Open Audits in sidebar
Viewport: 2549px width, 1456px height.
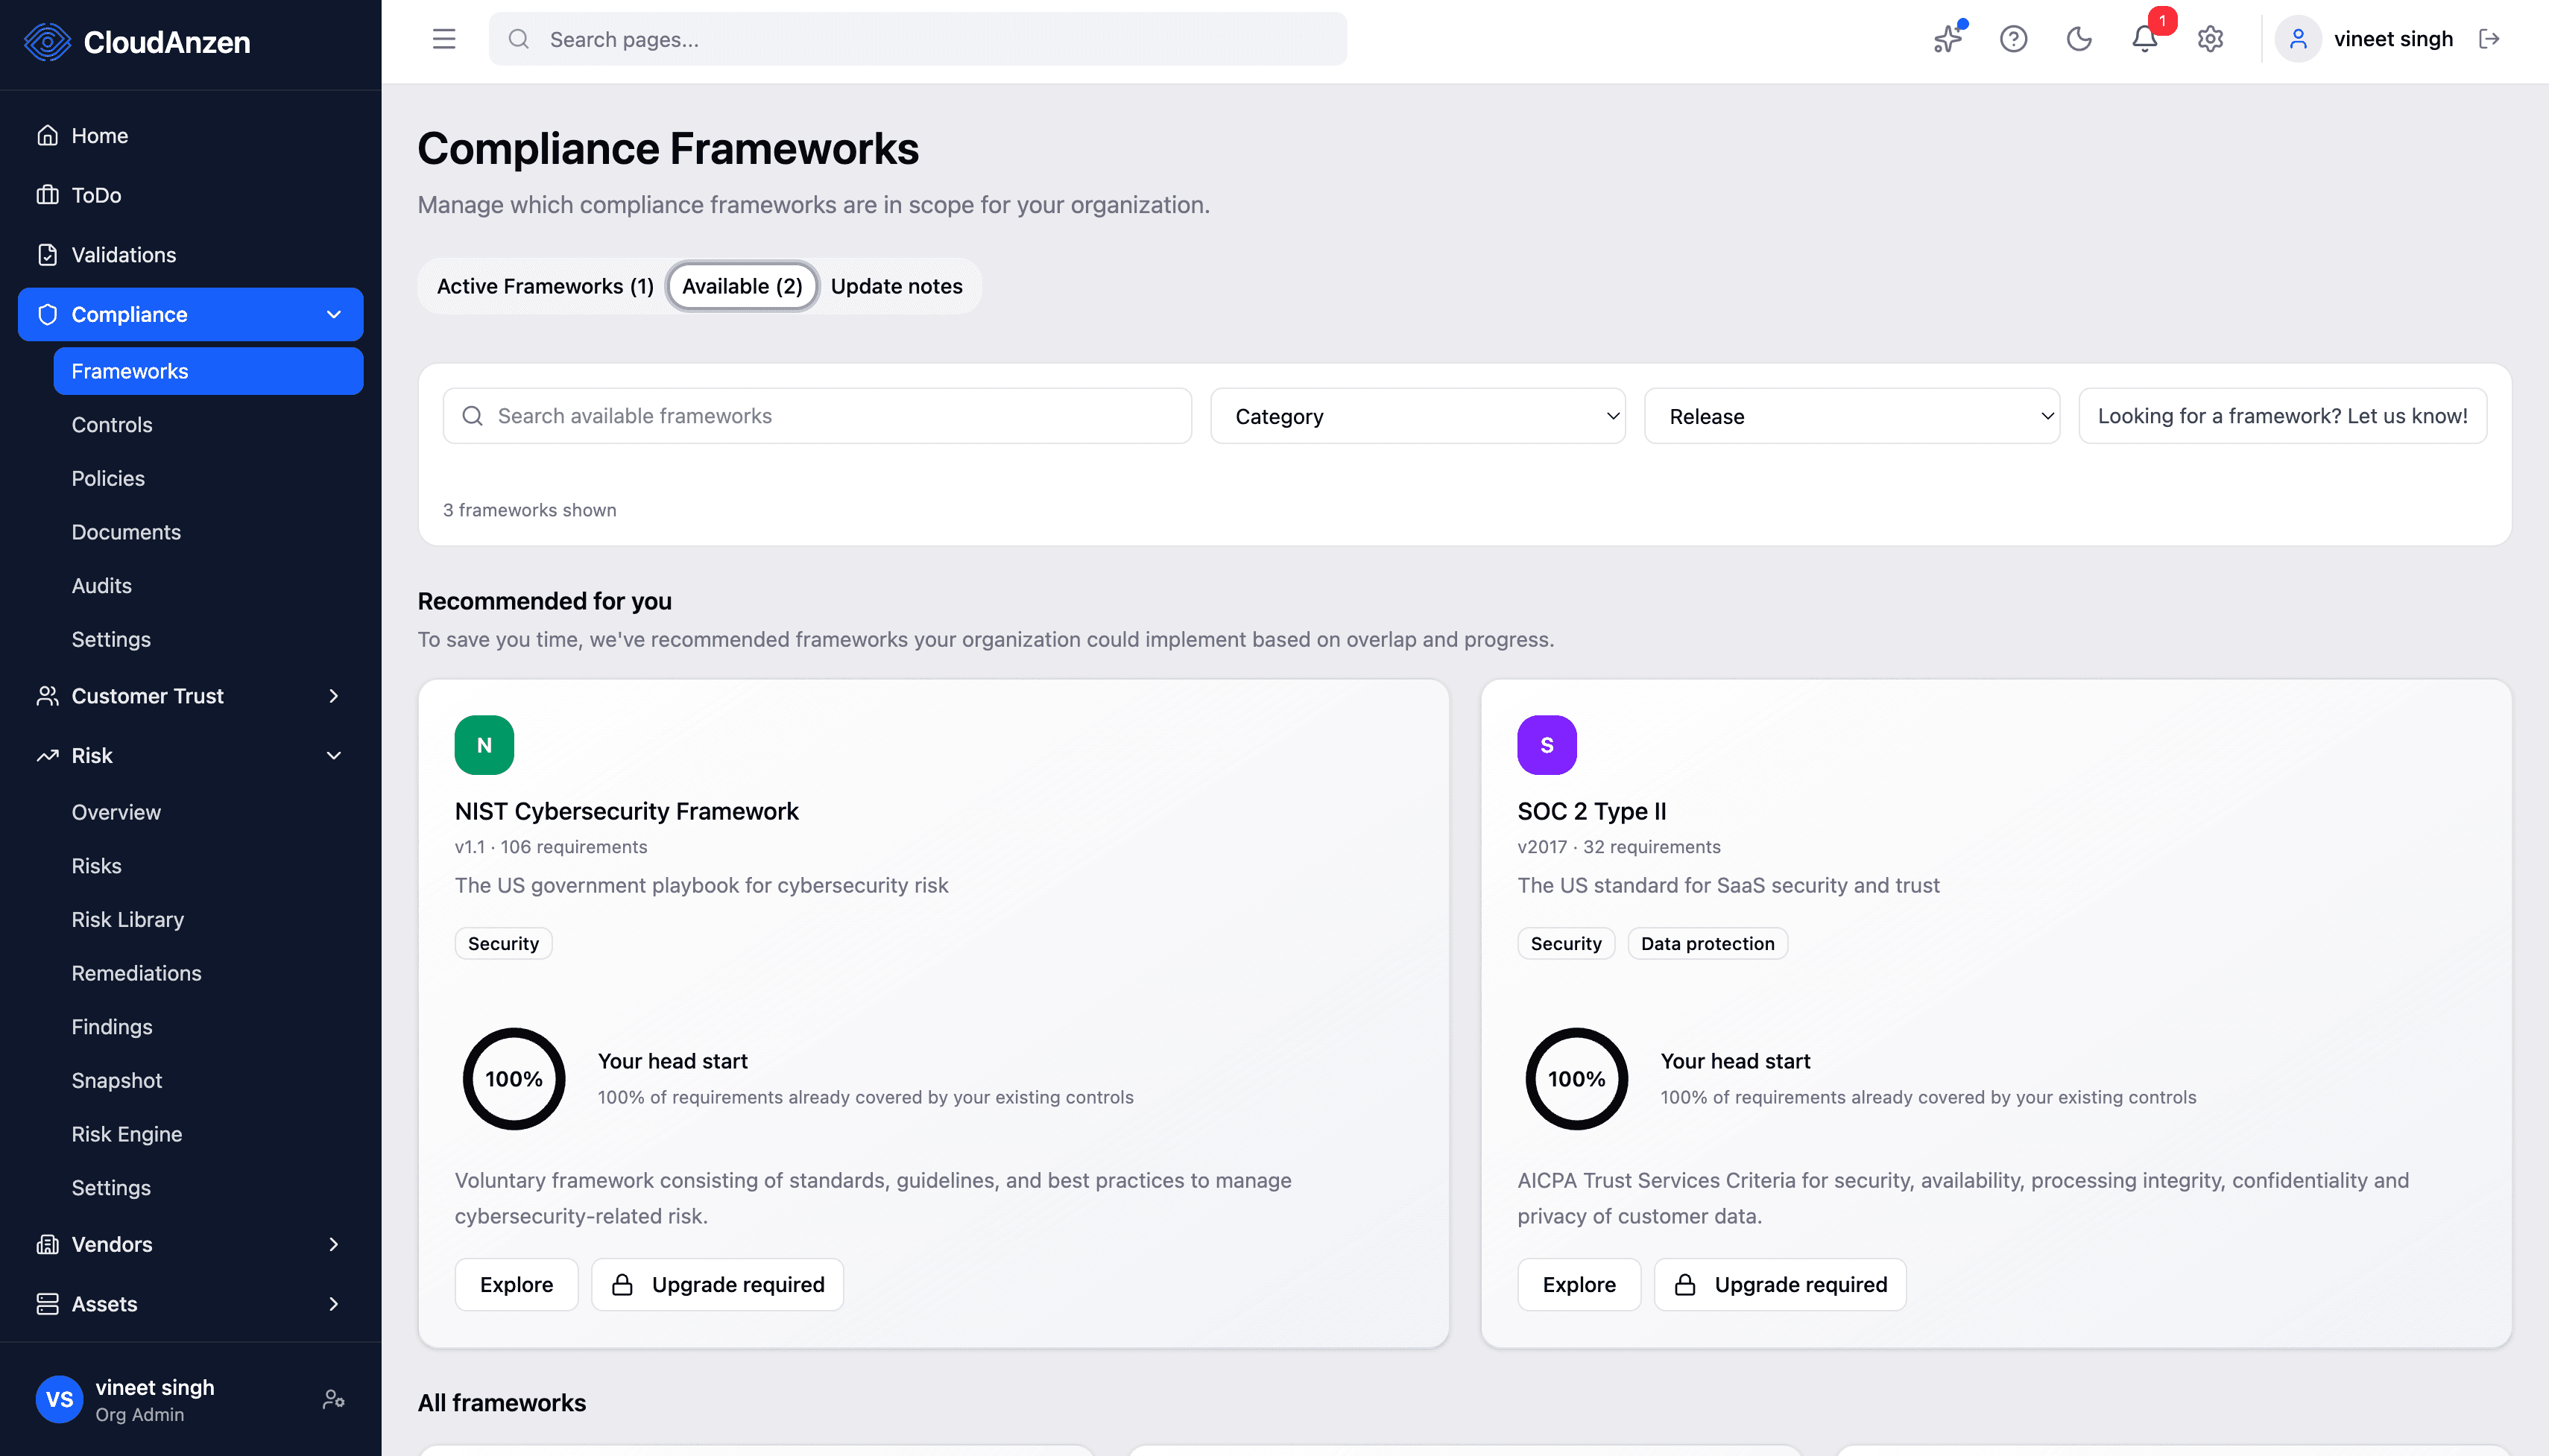pos(101,586)
